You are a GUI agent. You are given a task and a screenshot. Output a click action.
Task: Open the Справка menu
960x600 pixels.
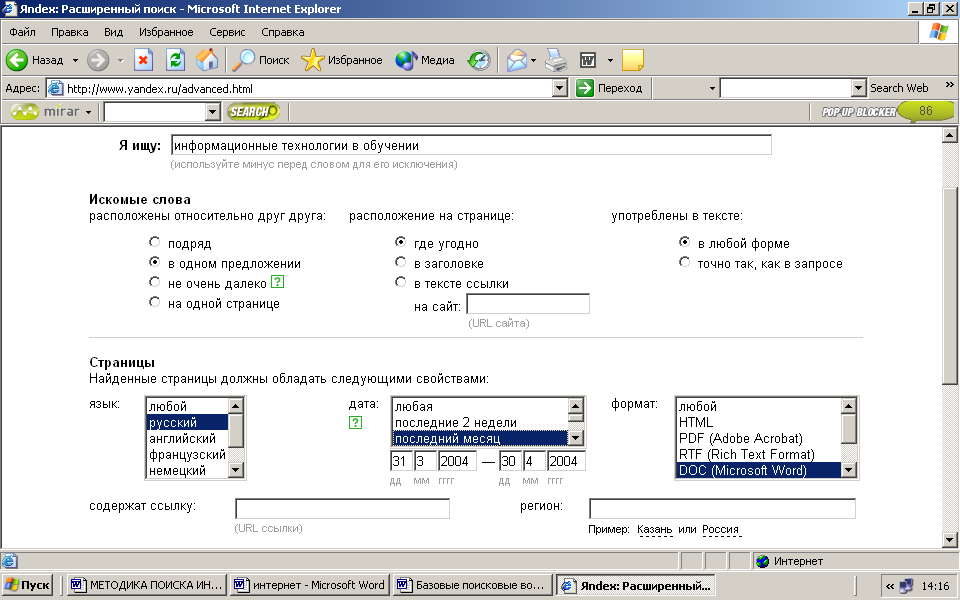[x=283, y=32]
